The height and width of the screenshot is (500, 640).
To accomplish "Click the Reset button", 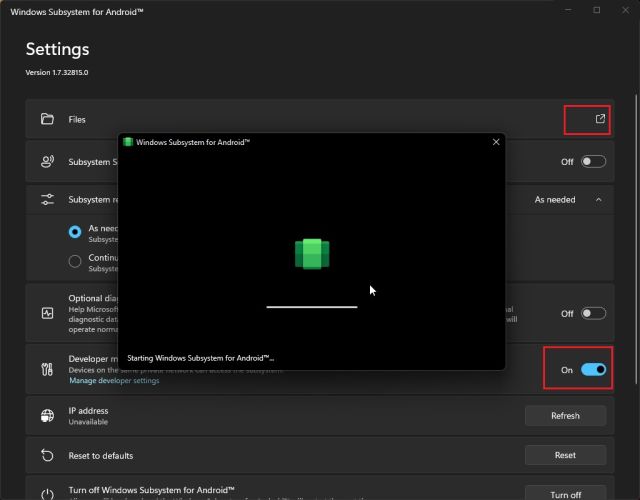I will click(565, 455).
